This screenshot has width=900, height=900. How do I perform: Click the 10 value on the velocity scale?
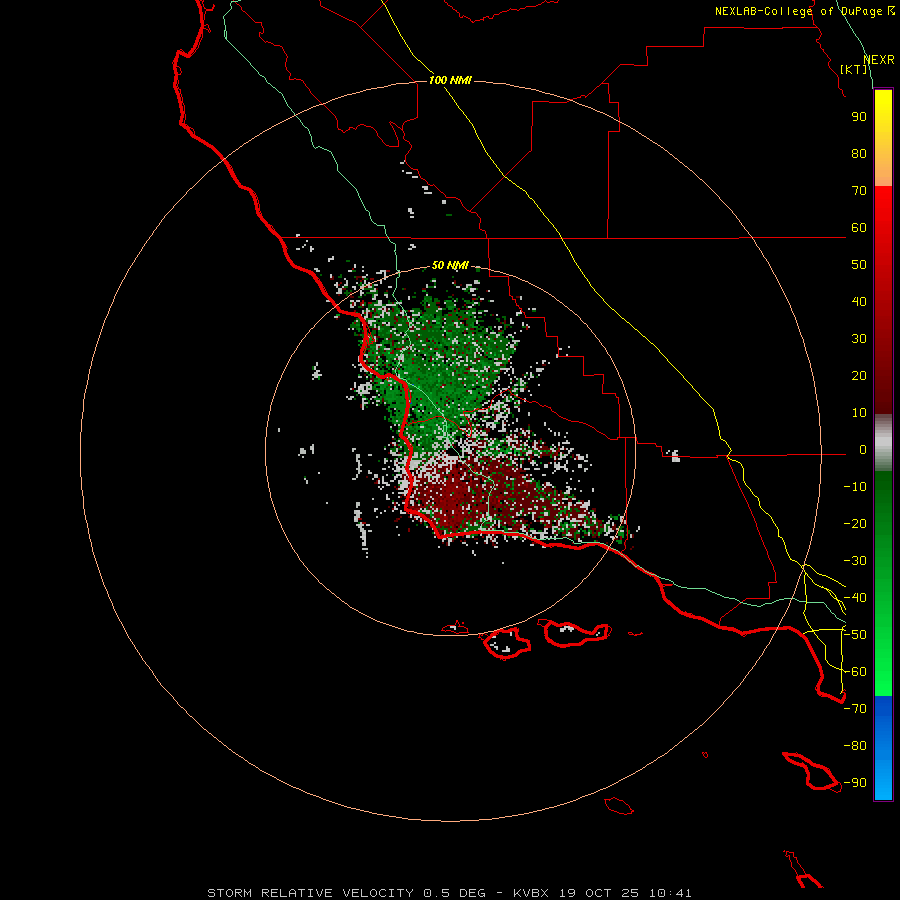tap(859, 413)
